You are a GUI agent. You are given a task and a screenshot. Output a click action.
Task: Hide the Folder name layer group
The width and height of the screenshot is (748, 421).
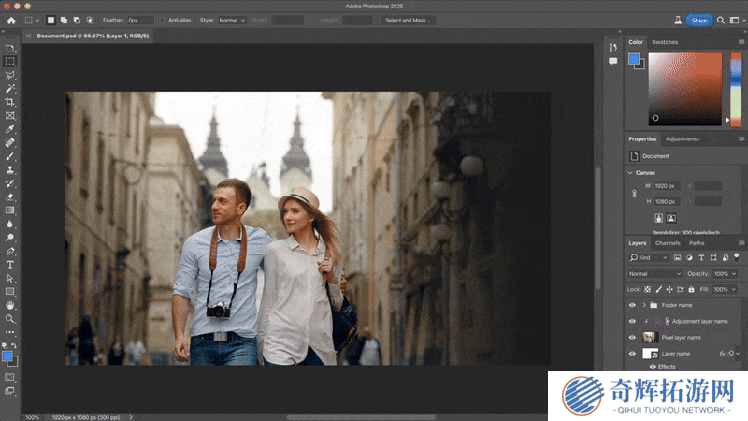(632, 305)
